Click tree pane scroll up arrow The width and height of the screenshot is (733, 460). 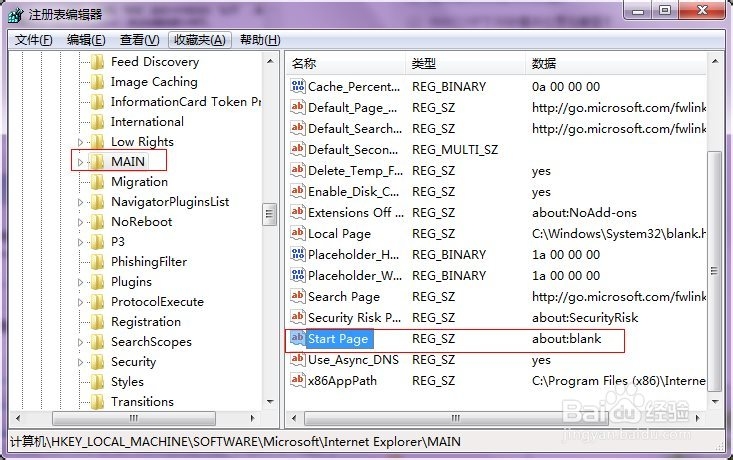pyautogui.click(x=270, y=61)
